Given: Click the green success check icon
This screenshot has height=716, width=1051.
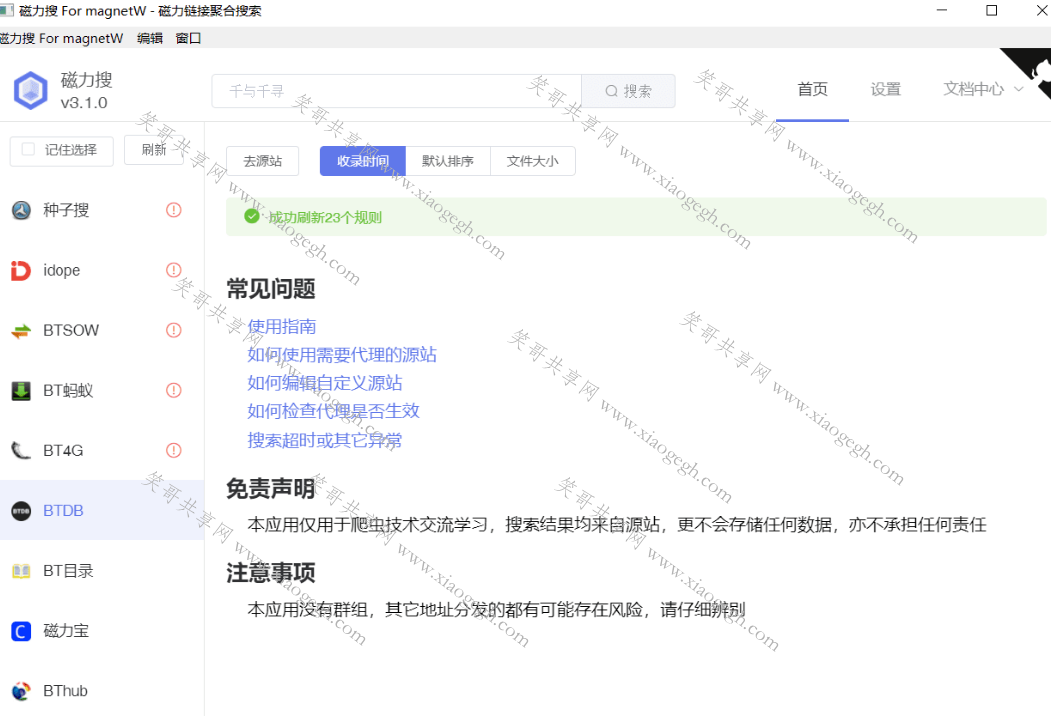Looking at the screenshot, I should pos(252,217).
